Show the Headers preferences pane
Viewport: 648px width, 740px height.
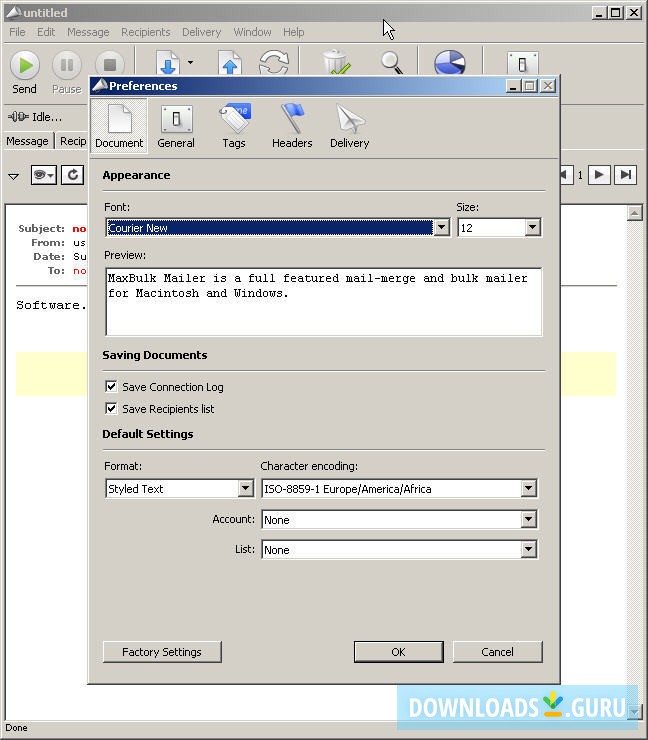point(292,126)
